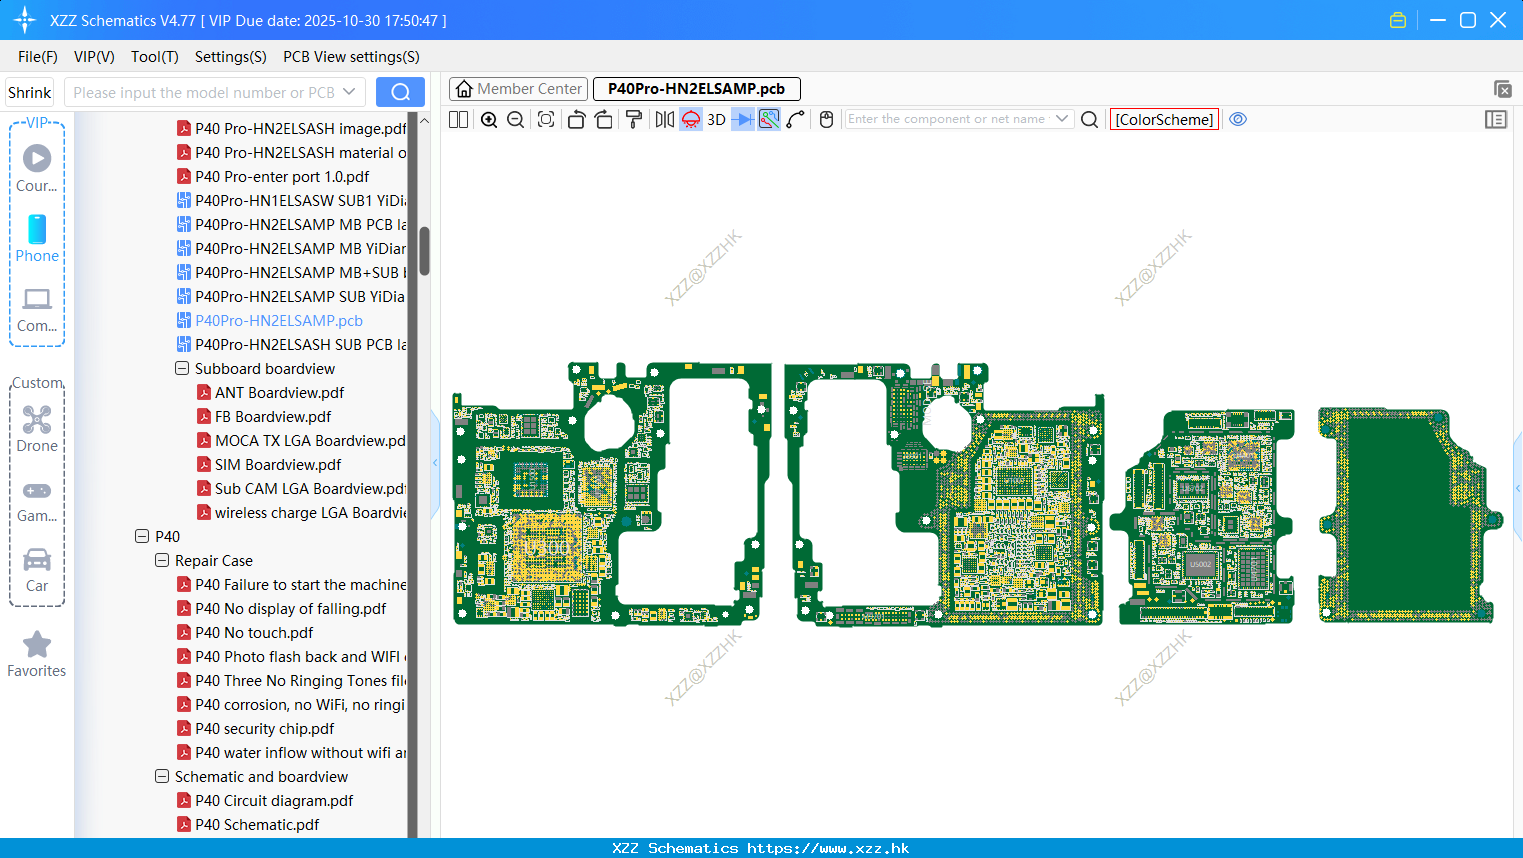Open P40 Circuit diagram.pdf
The width and height of the screenshot is (1523, 858).
274,800
